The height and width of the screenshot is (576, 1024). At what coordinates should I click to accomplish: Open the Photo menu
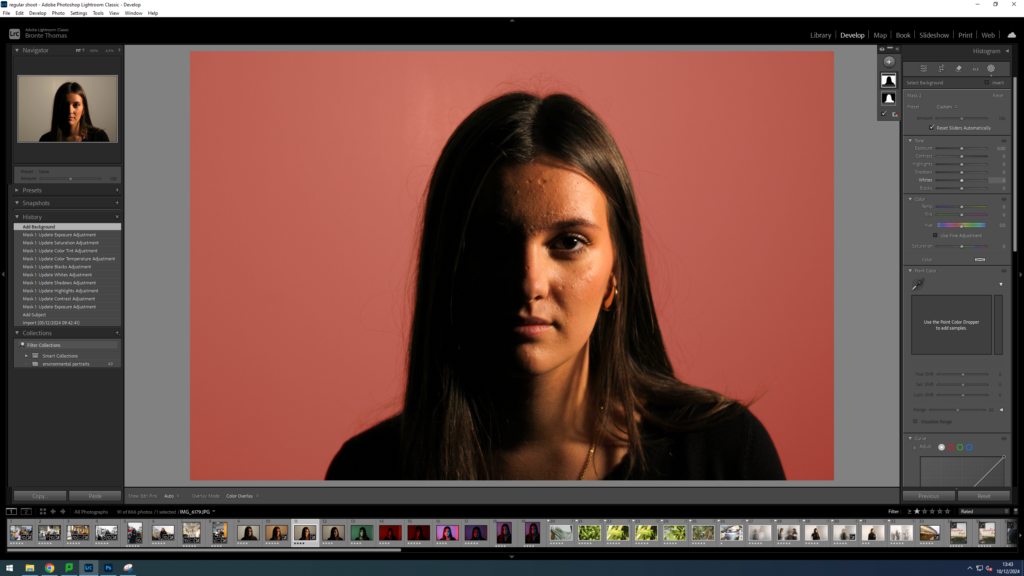point(58,13)
